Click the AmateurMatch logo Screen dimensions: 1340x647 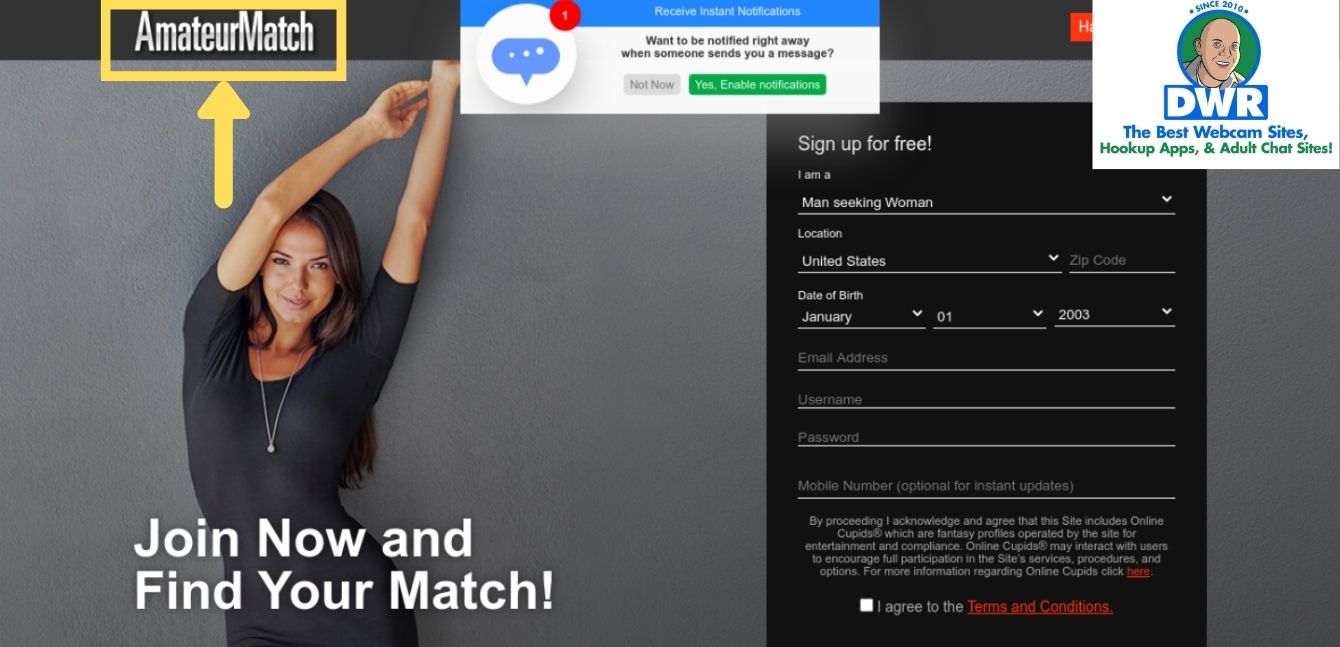(224, 32)
